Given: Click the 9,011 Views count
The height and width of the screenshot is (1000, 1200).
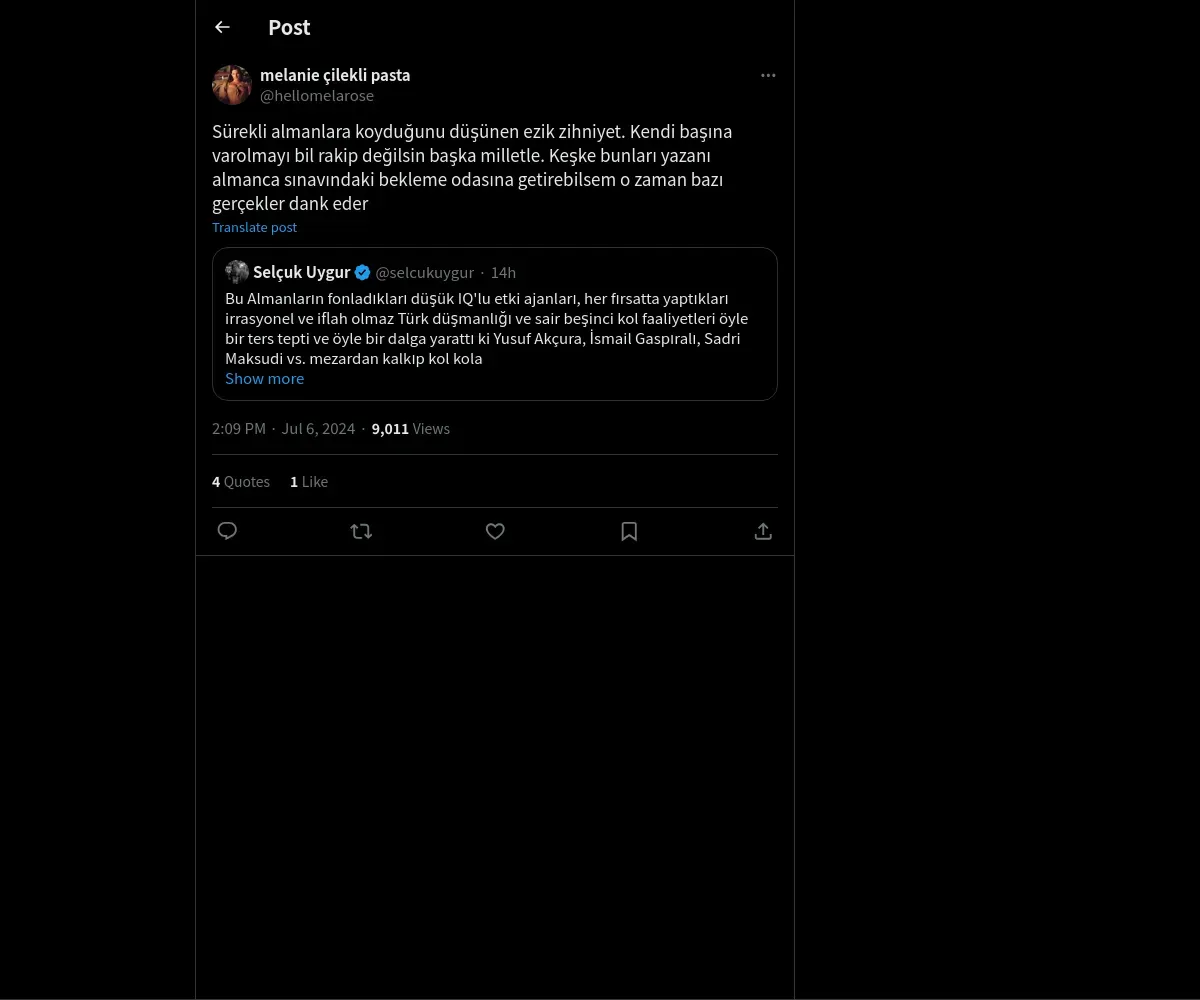Looking at the screenshot, I should (411, 428).
